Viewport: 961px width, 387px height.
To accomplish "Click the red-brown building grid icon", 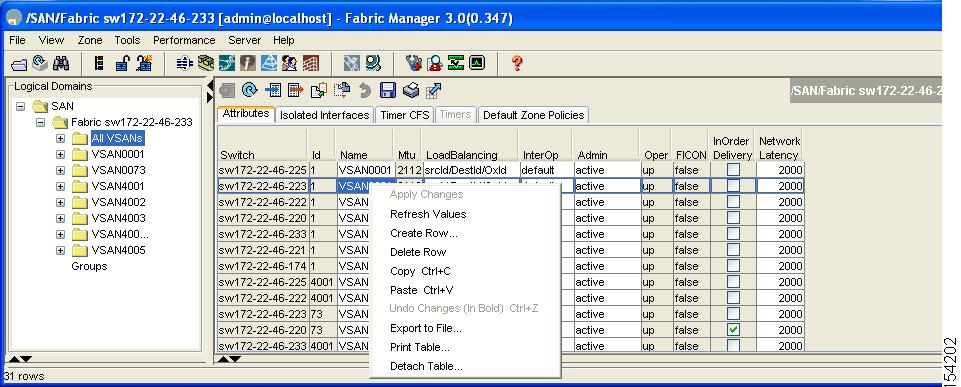I will (311, 63).
